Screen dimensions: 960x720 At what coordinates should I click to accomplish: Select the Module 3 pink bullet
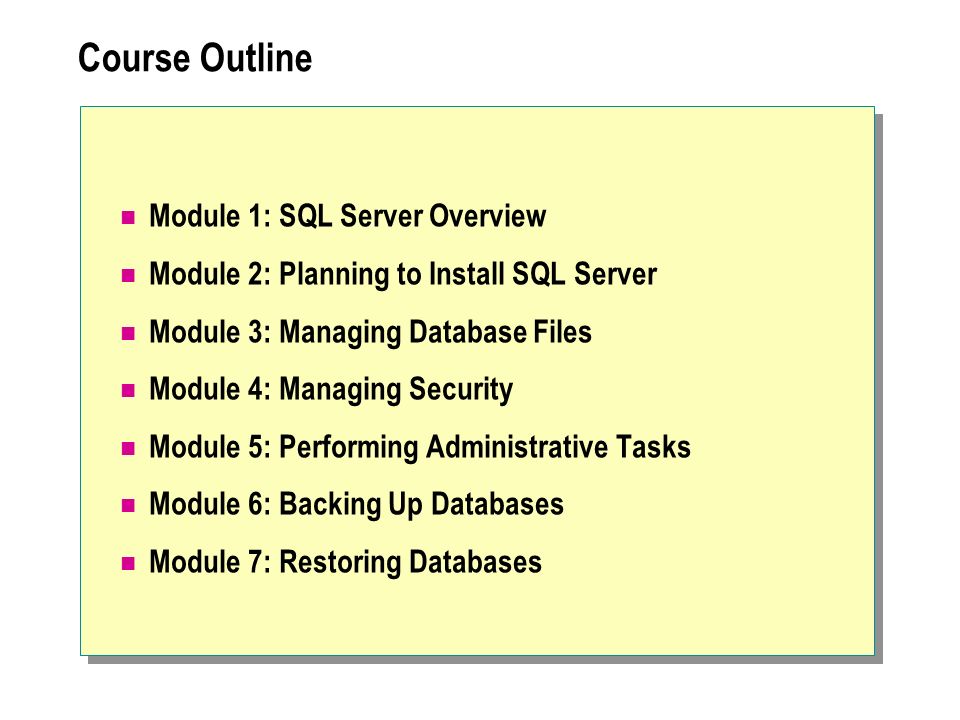coord(128,333)
